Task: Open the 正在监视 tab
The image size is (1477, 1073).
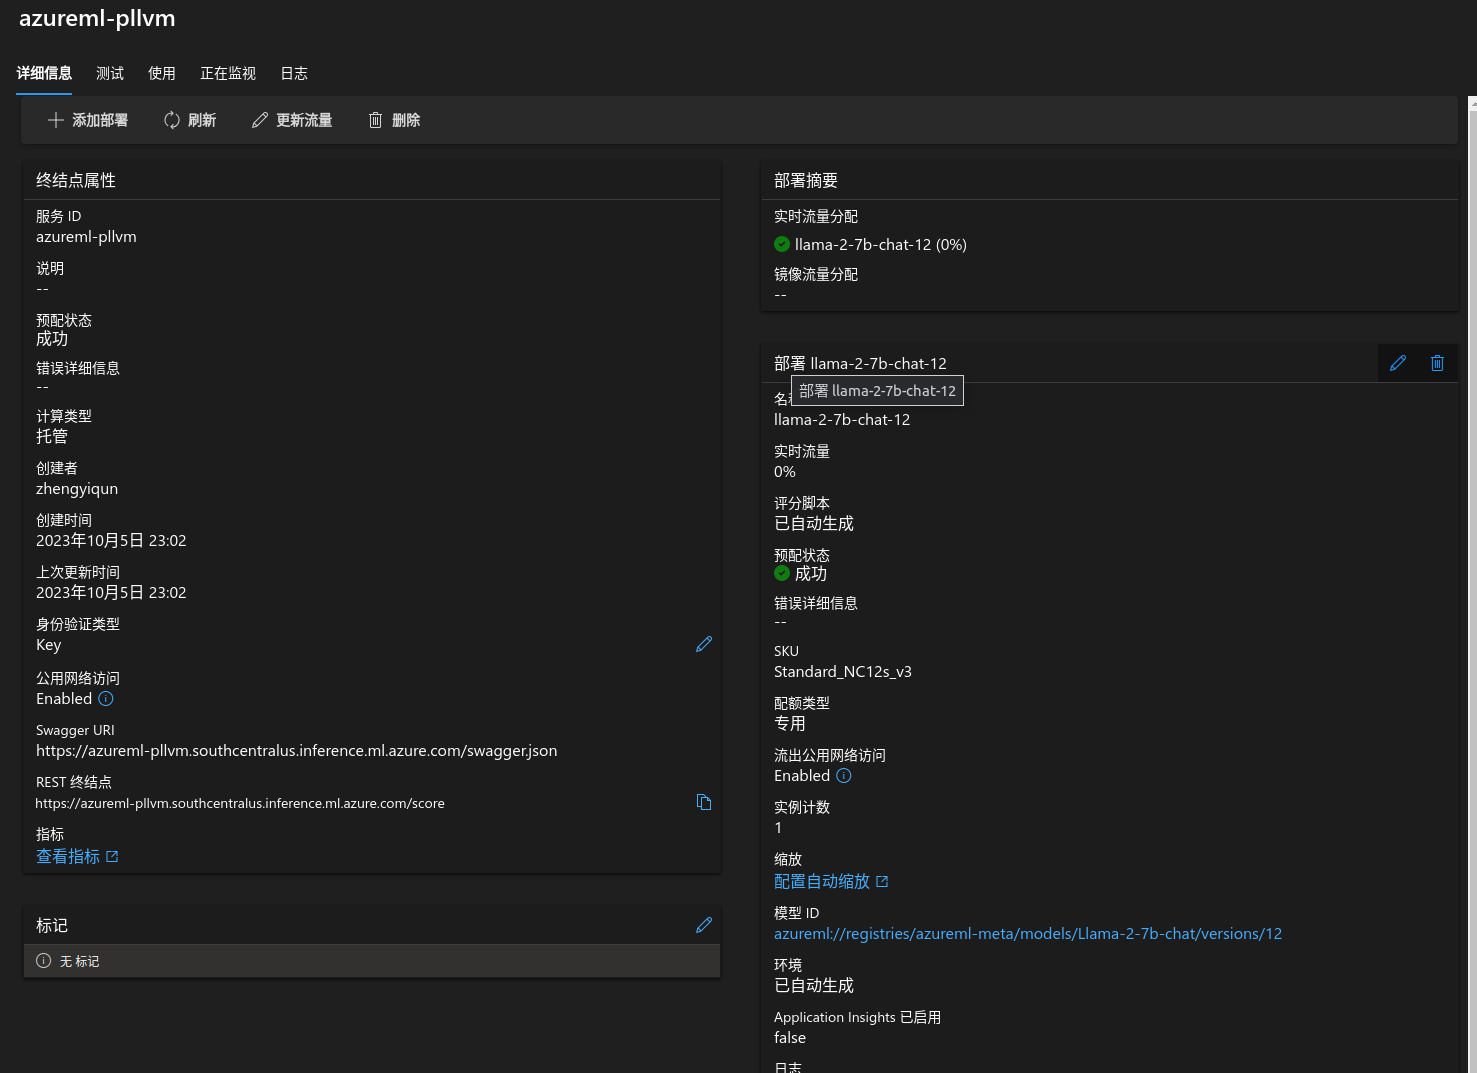Action: [x=228, y=73]
